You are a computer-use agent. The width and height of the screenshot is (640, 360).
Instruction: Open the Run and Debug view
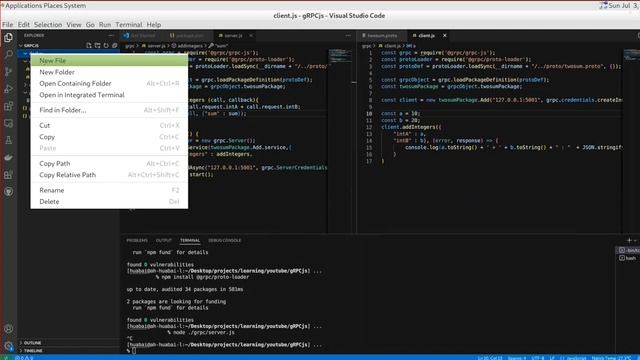(x=8, y=89)
